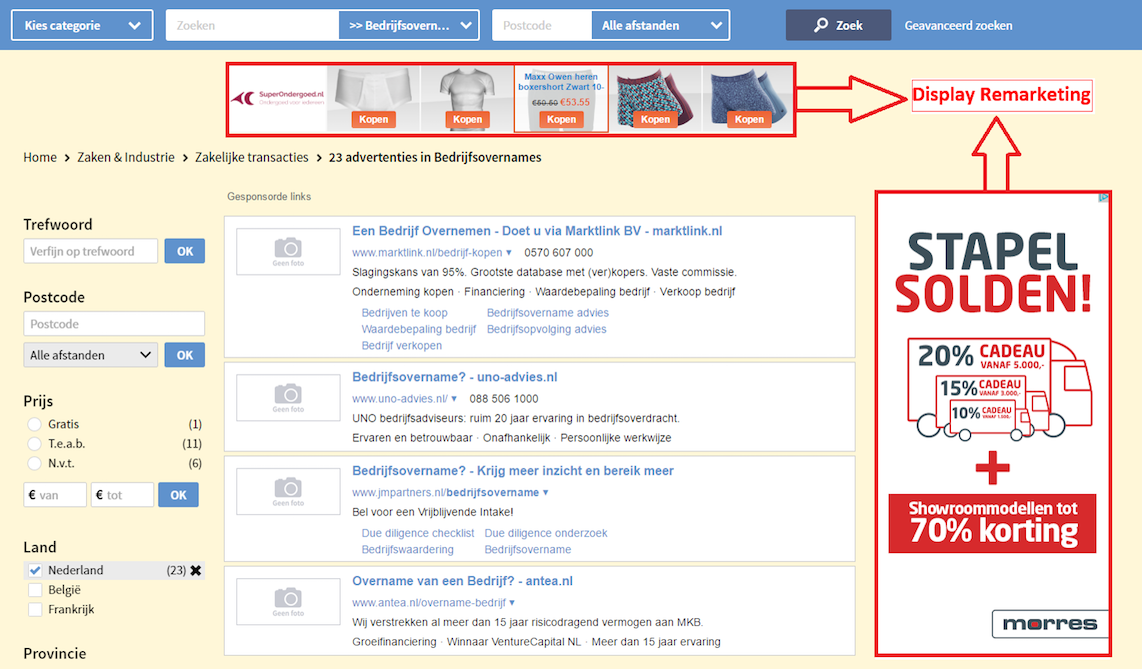The image size is (1142, 669).
Task: Open the Overname van een Bedrijf antea.nl ad
Action: click(462, 581)
